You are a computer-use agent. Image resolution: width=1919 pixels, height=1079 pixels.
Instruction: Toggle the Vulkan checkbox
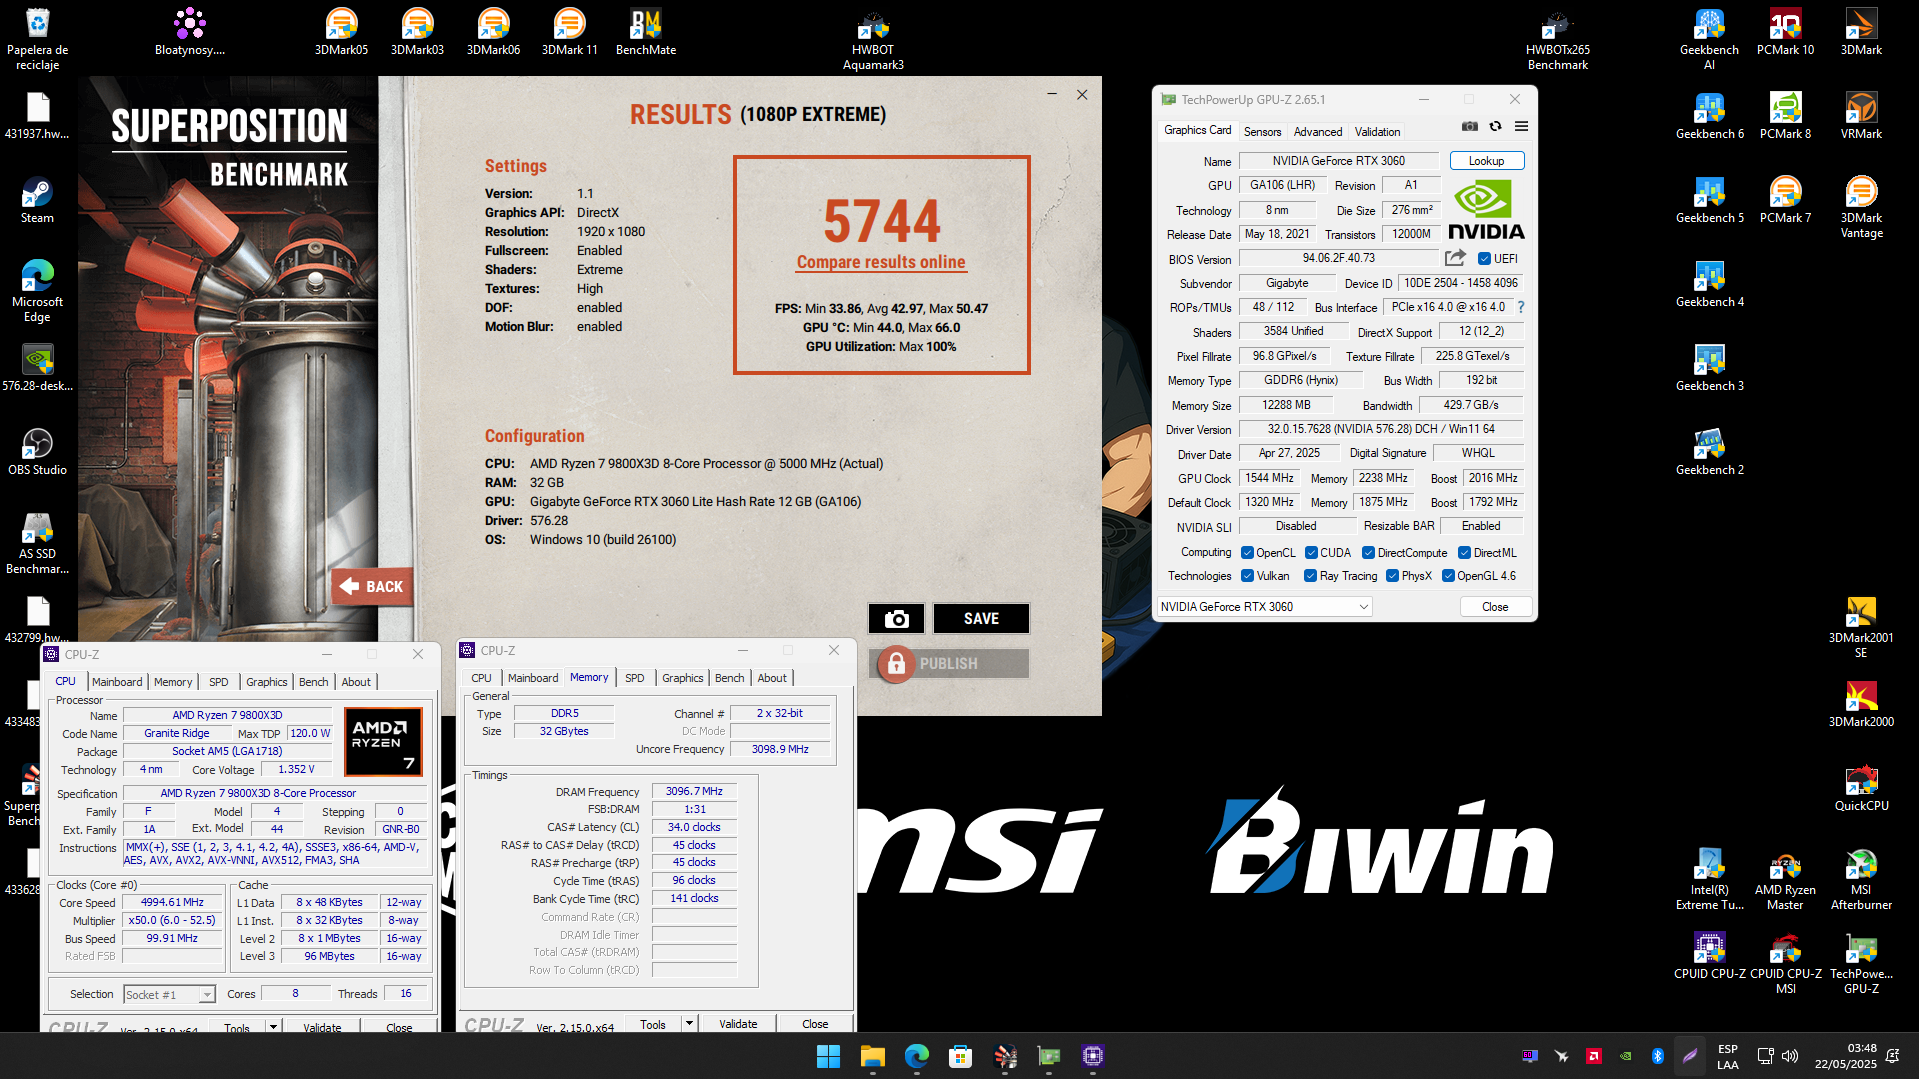click(1247, 576)
